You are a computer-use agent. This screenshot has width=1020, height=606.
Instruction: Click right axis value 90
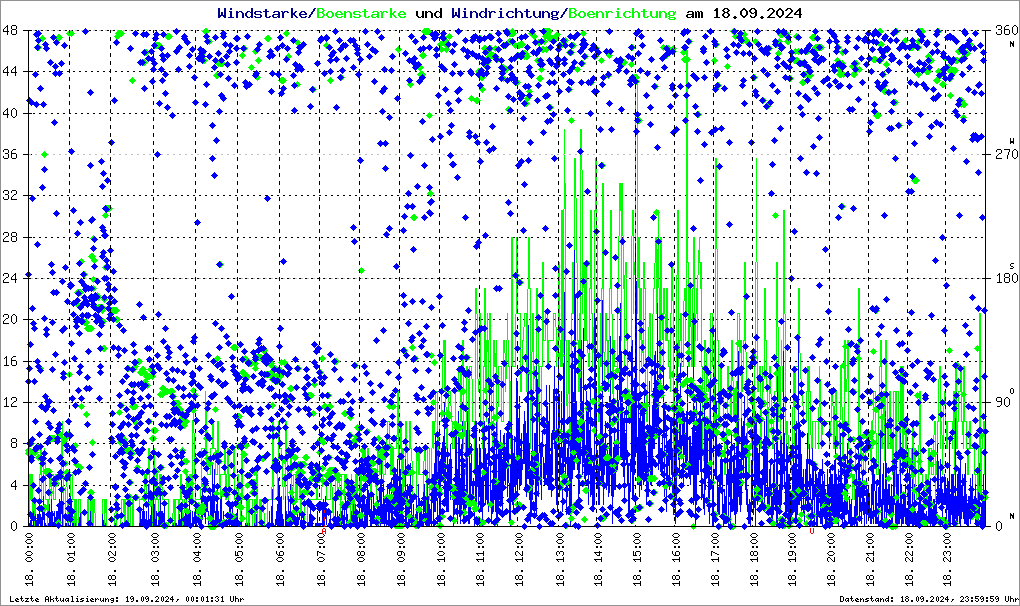pos(1003,402)
